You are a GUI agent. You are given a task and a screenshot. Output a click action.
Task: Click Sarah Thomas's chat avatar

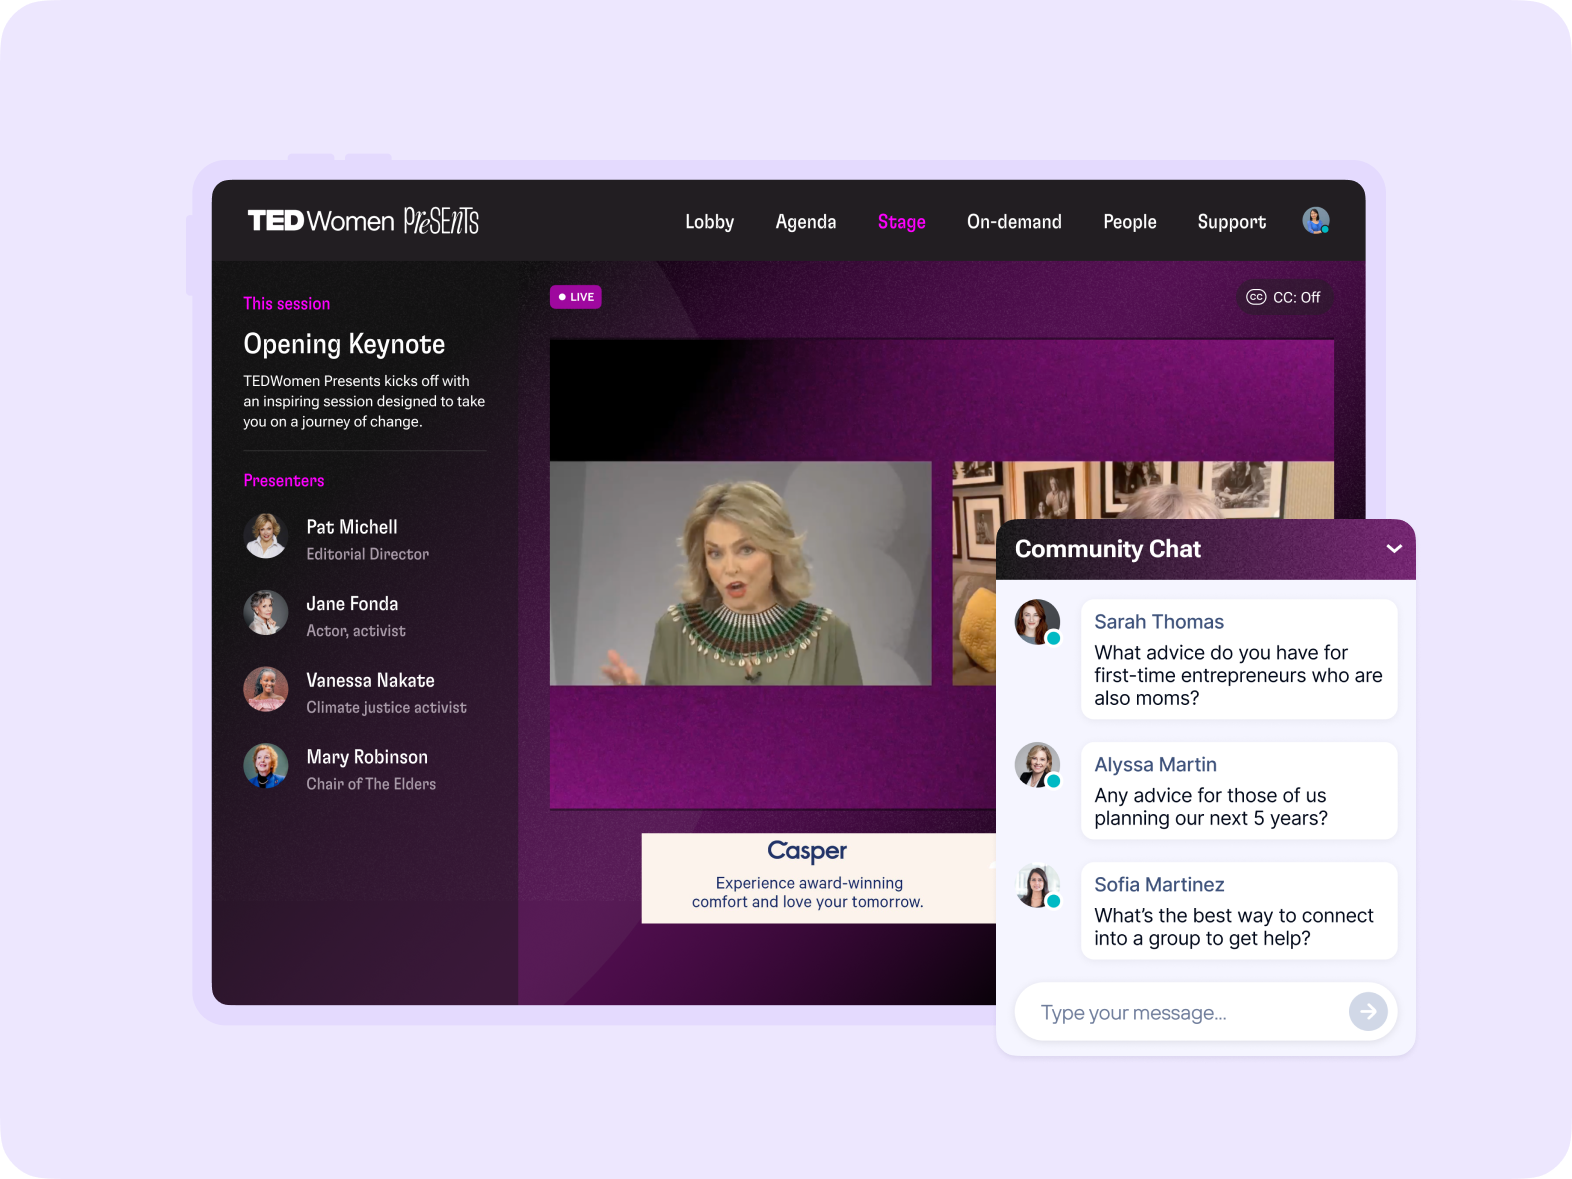[x=1038, y=622]
